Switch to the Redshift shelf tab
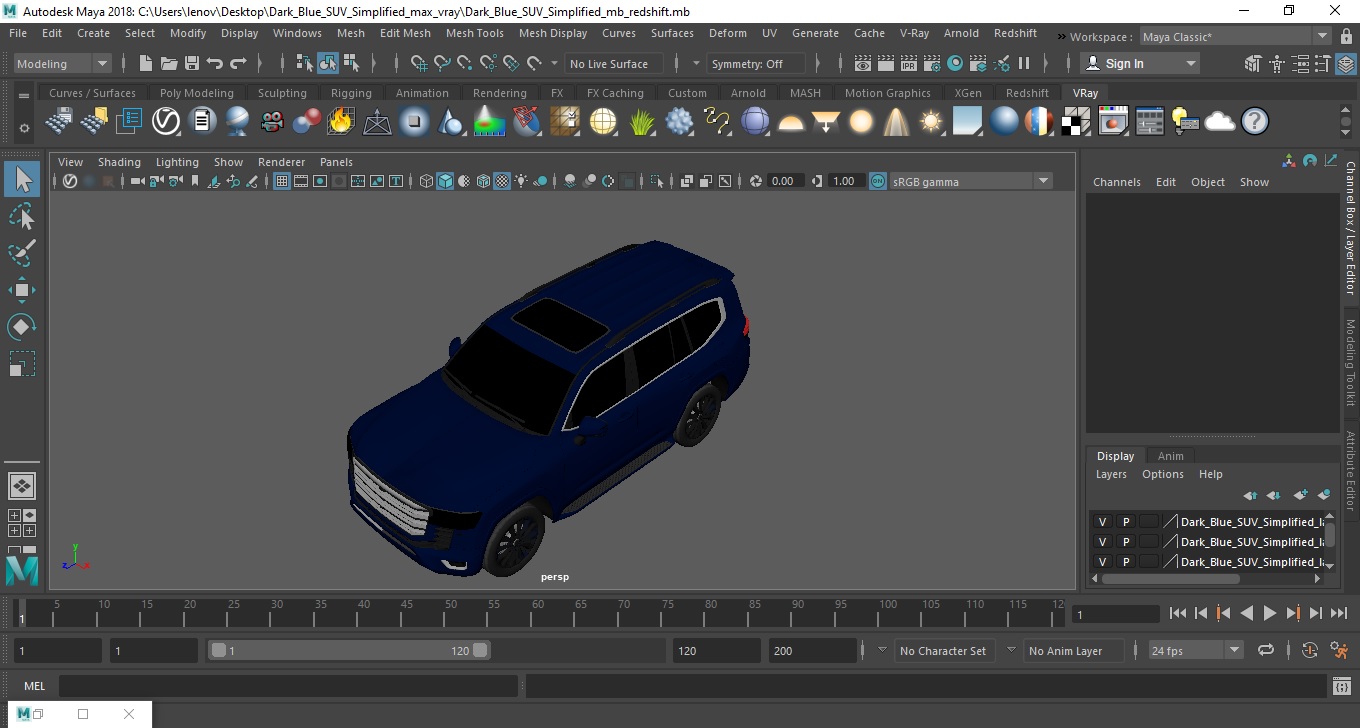The image size is (1360, 728). click(1027, 93)
